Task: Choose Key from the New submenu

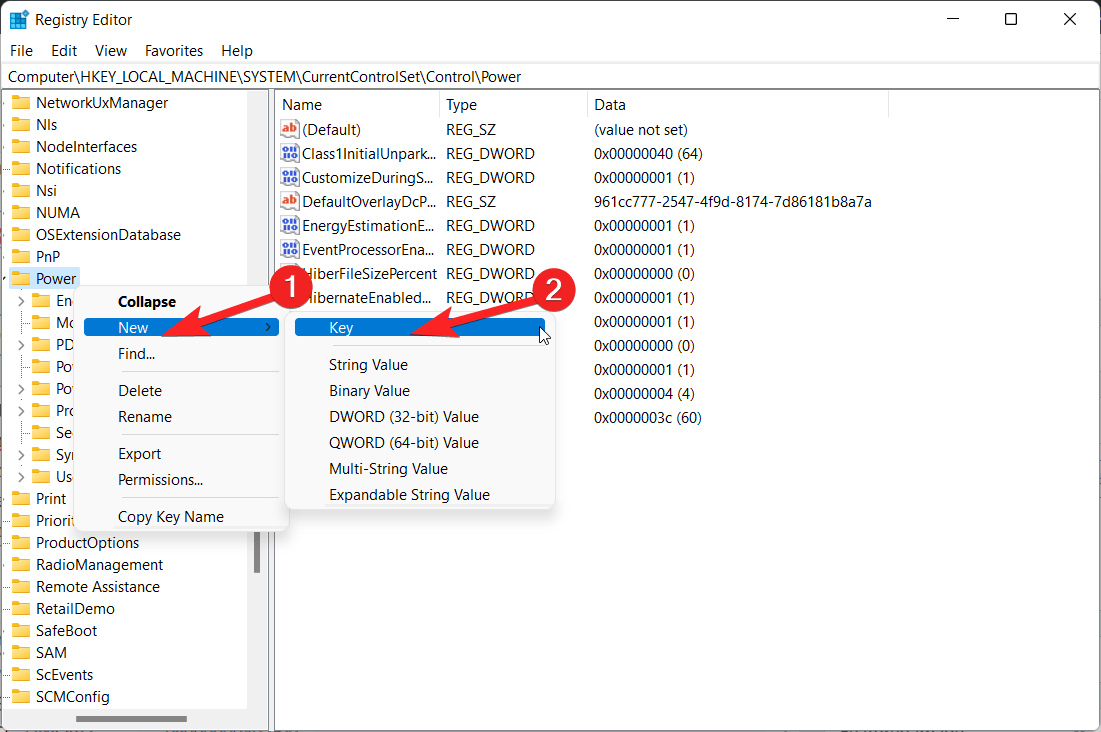Action: (341, 327)
